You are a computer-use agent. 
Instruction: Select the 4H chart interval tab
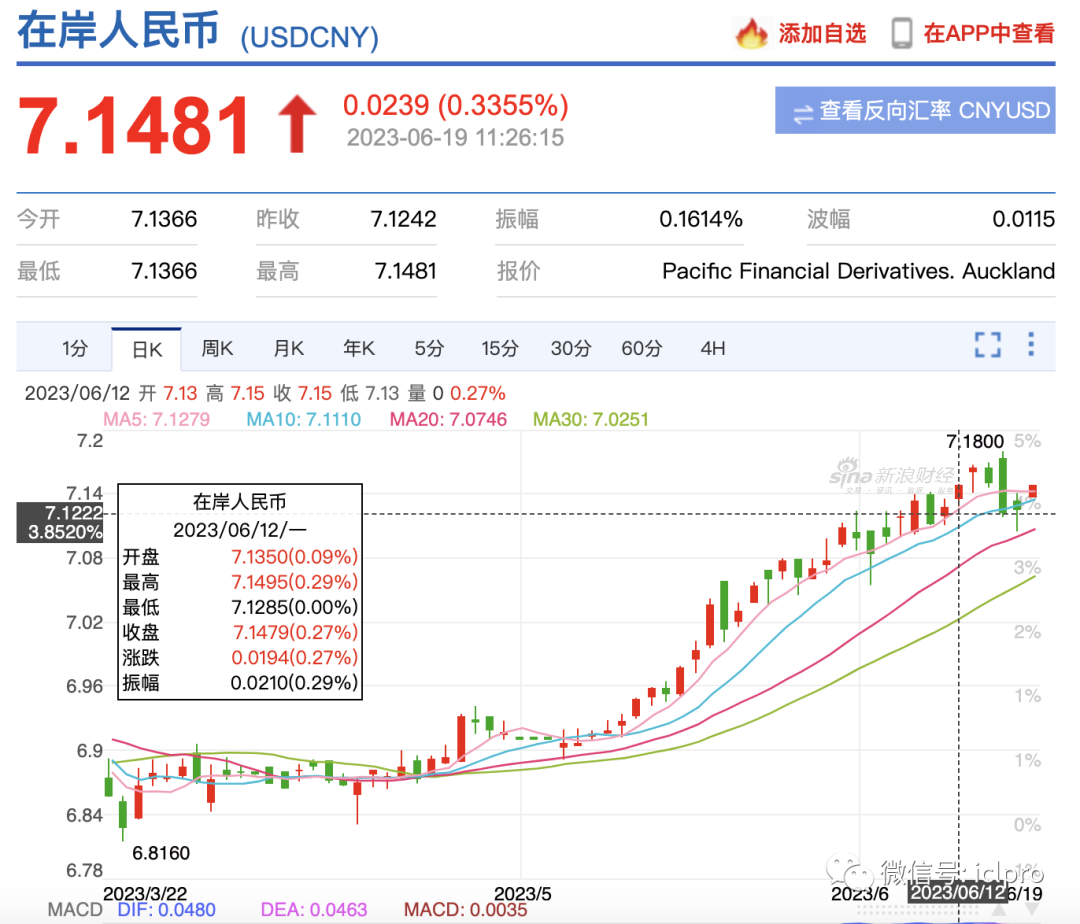(x=712, y=349)
